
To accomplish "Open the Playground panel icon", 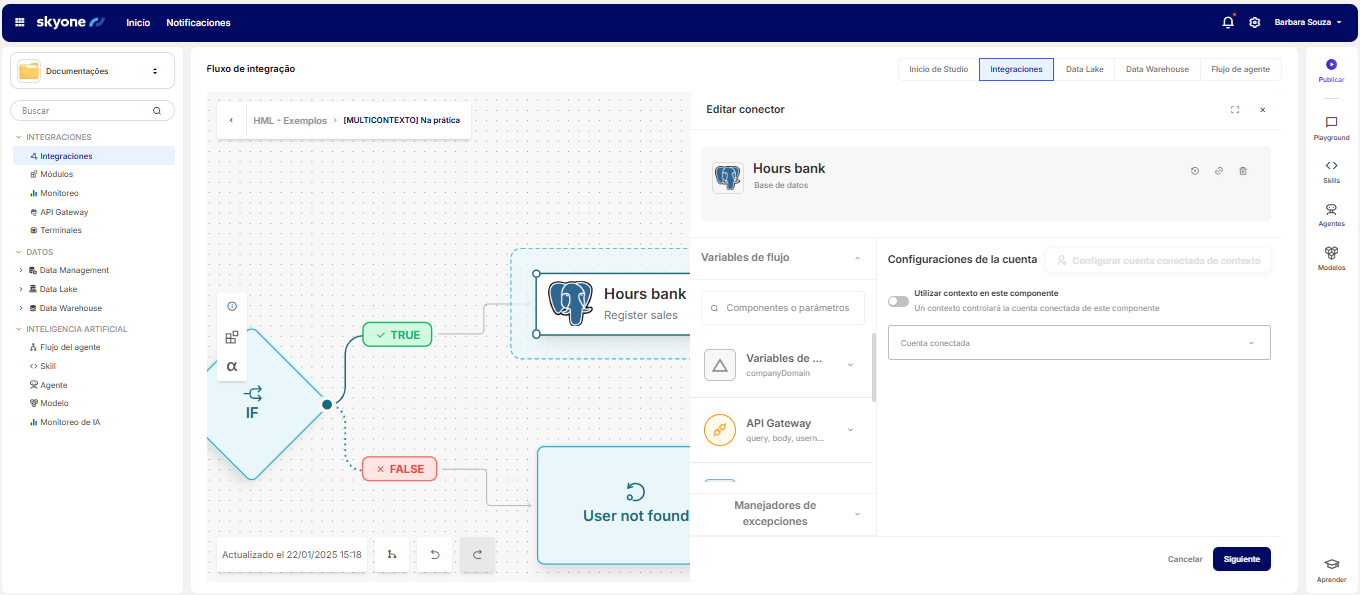I will coord(1331,122).
